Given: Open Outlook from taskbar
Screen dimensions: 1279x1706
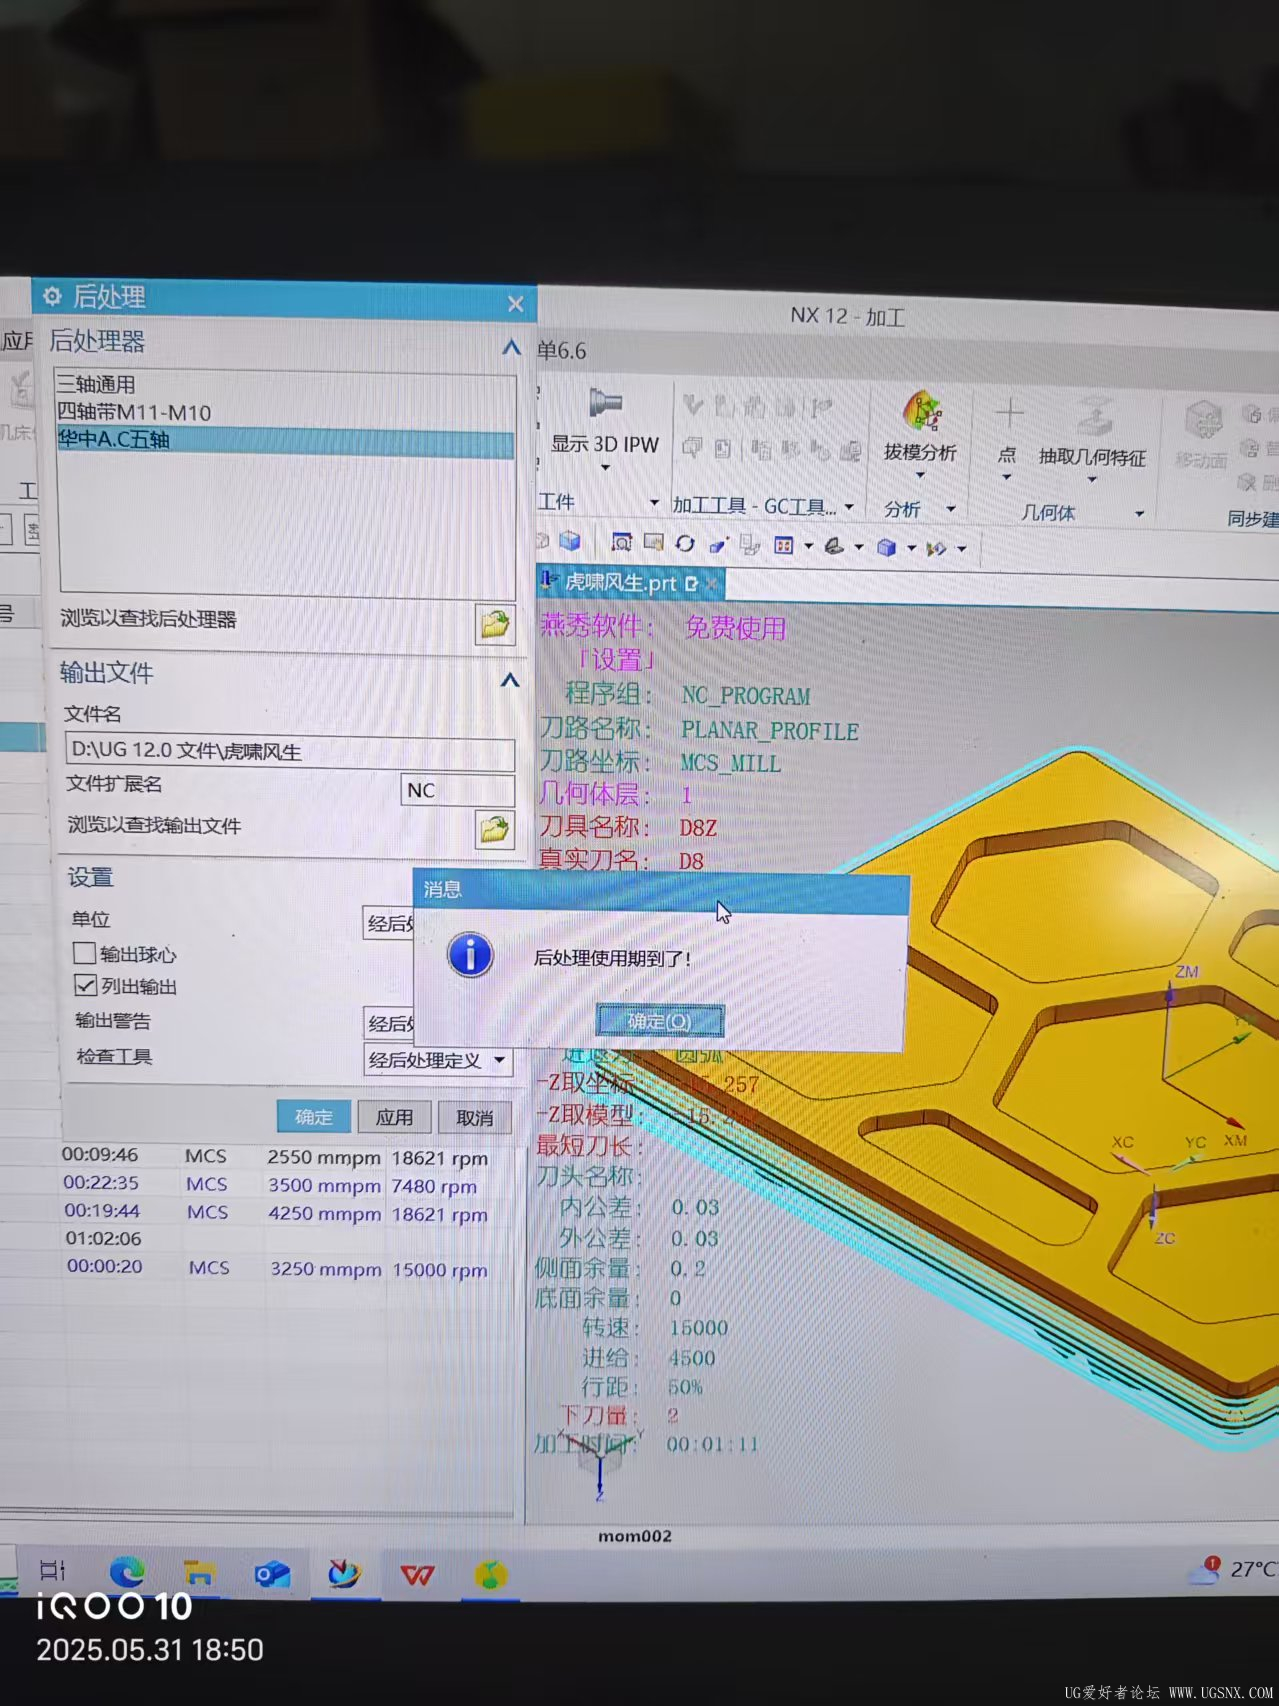Looking at the screenshot, I should [x=271, y=1575].
